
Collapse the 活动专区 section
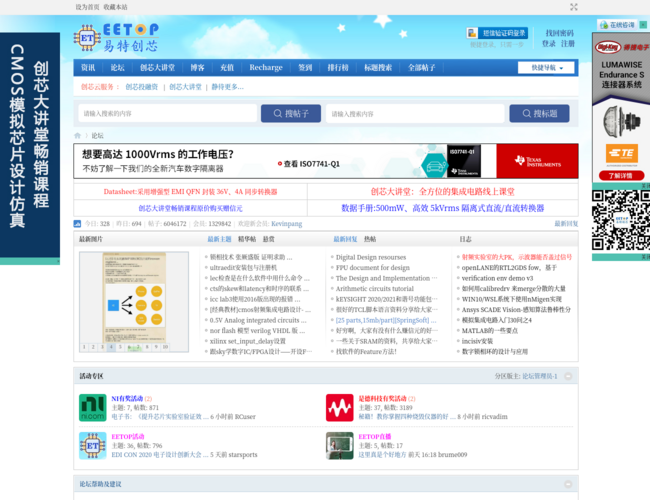(568, 376)
